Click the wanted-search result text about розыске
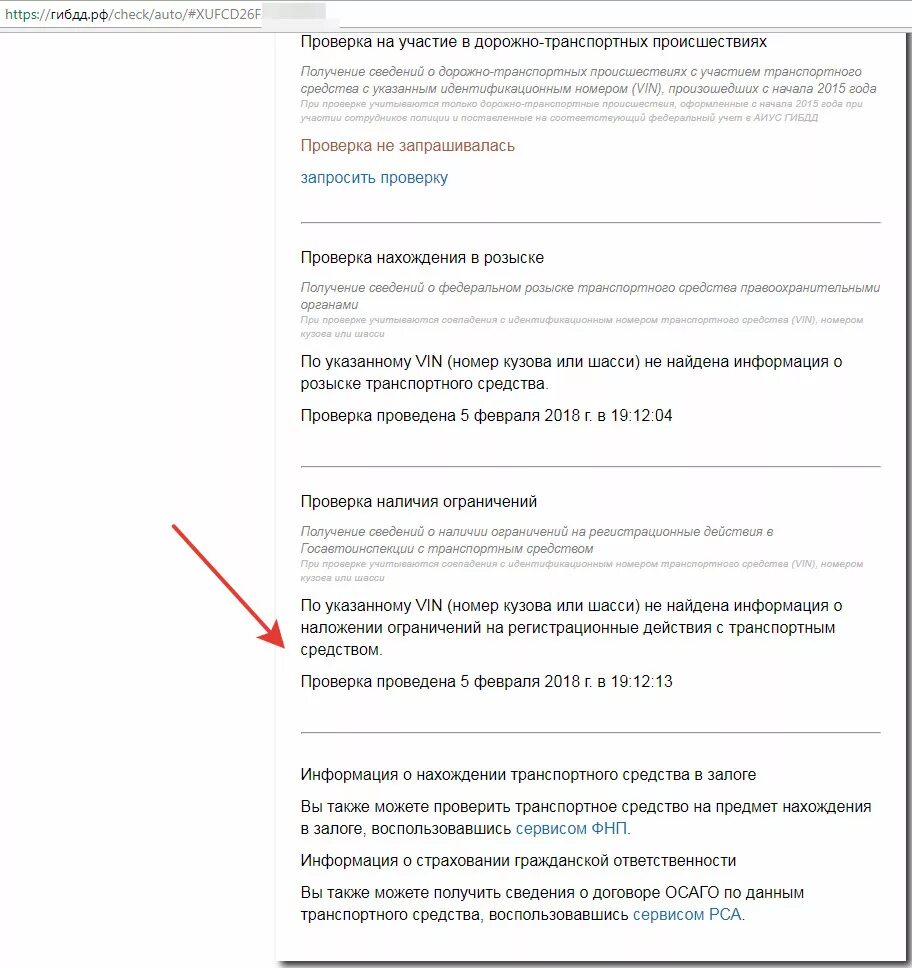 click(x=571, y=372)
